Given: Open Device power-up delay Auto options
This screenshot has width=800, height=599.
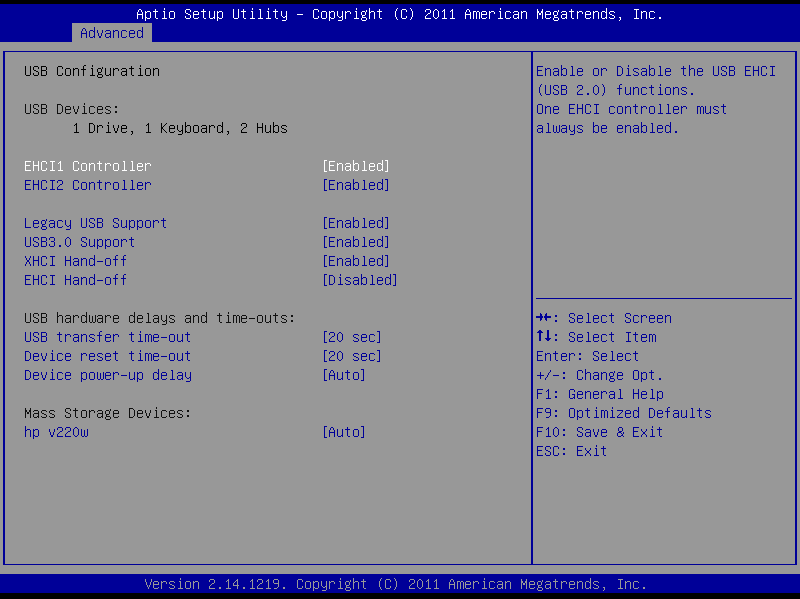Looking at the screenshot, I should tap(343, 375).
